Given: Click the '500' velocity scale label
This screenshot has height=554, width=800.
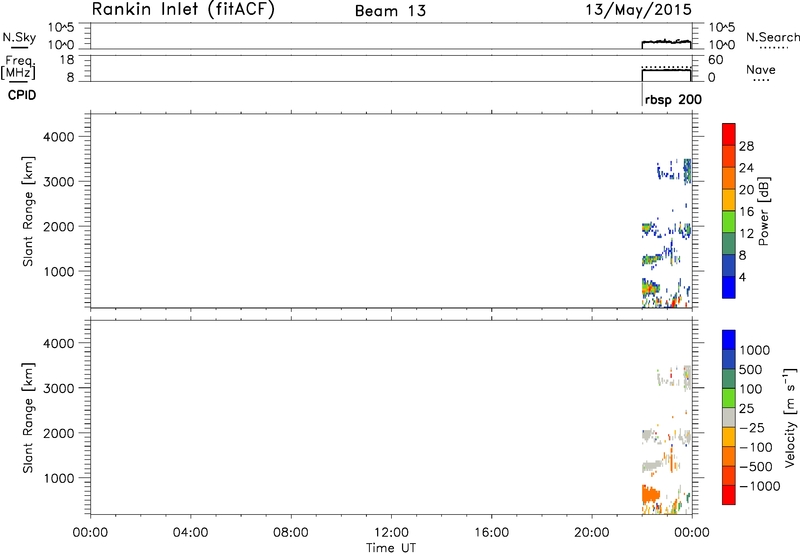Looking at the screenshot, I should (x=749, y=369).
